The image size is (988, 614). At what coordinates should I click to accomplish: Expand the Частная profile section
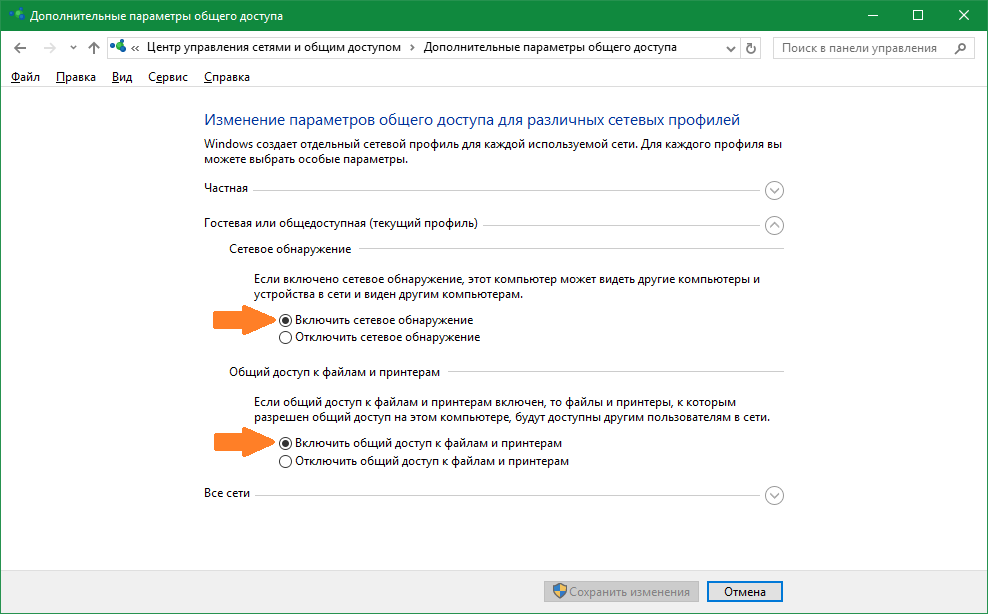(773, 190)
